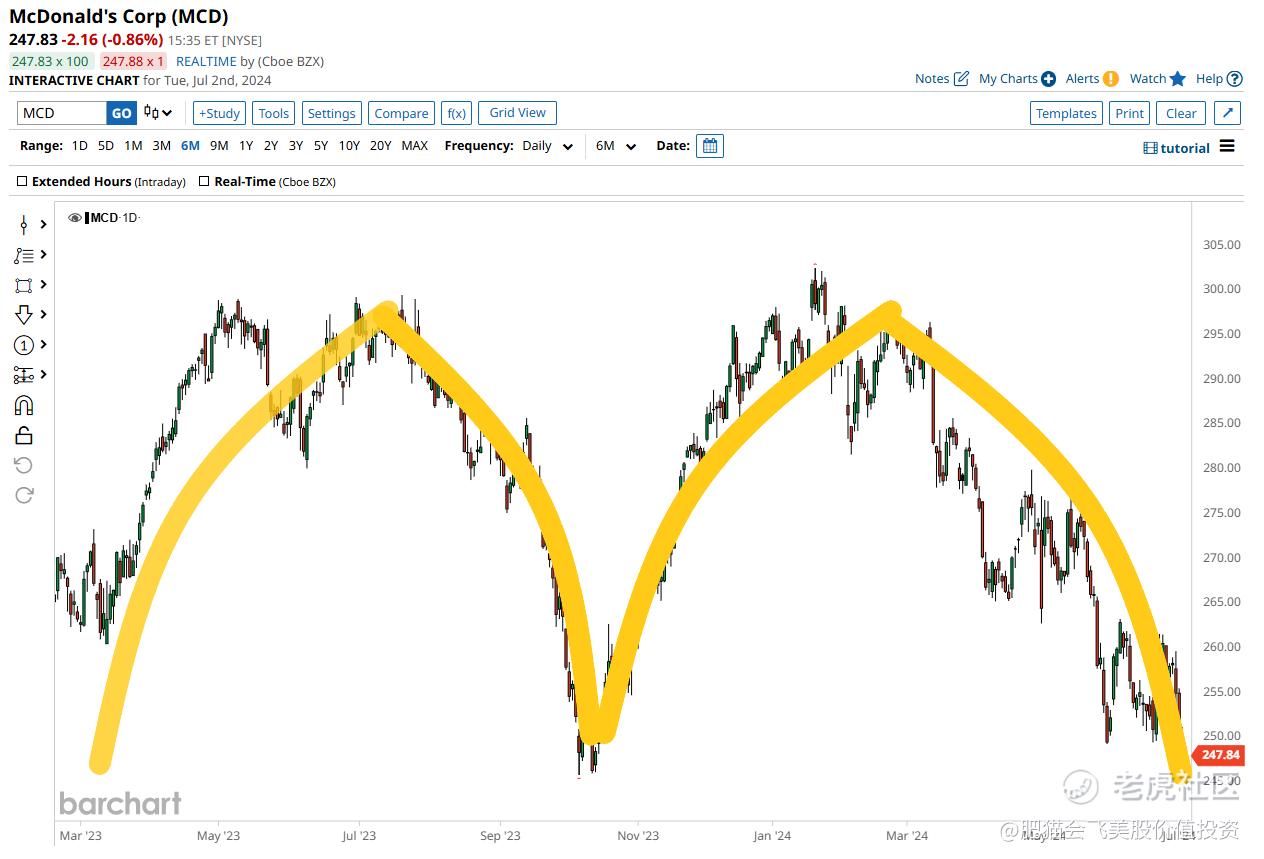Viewport: 1264px width, 859px height.
Task: Click the undo arrow icon
Action: (24, 465)
